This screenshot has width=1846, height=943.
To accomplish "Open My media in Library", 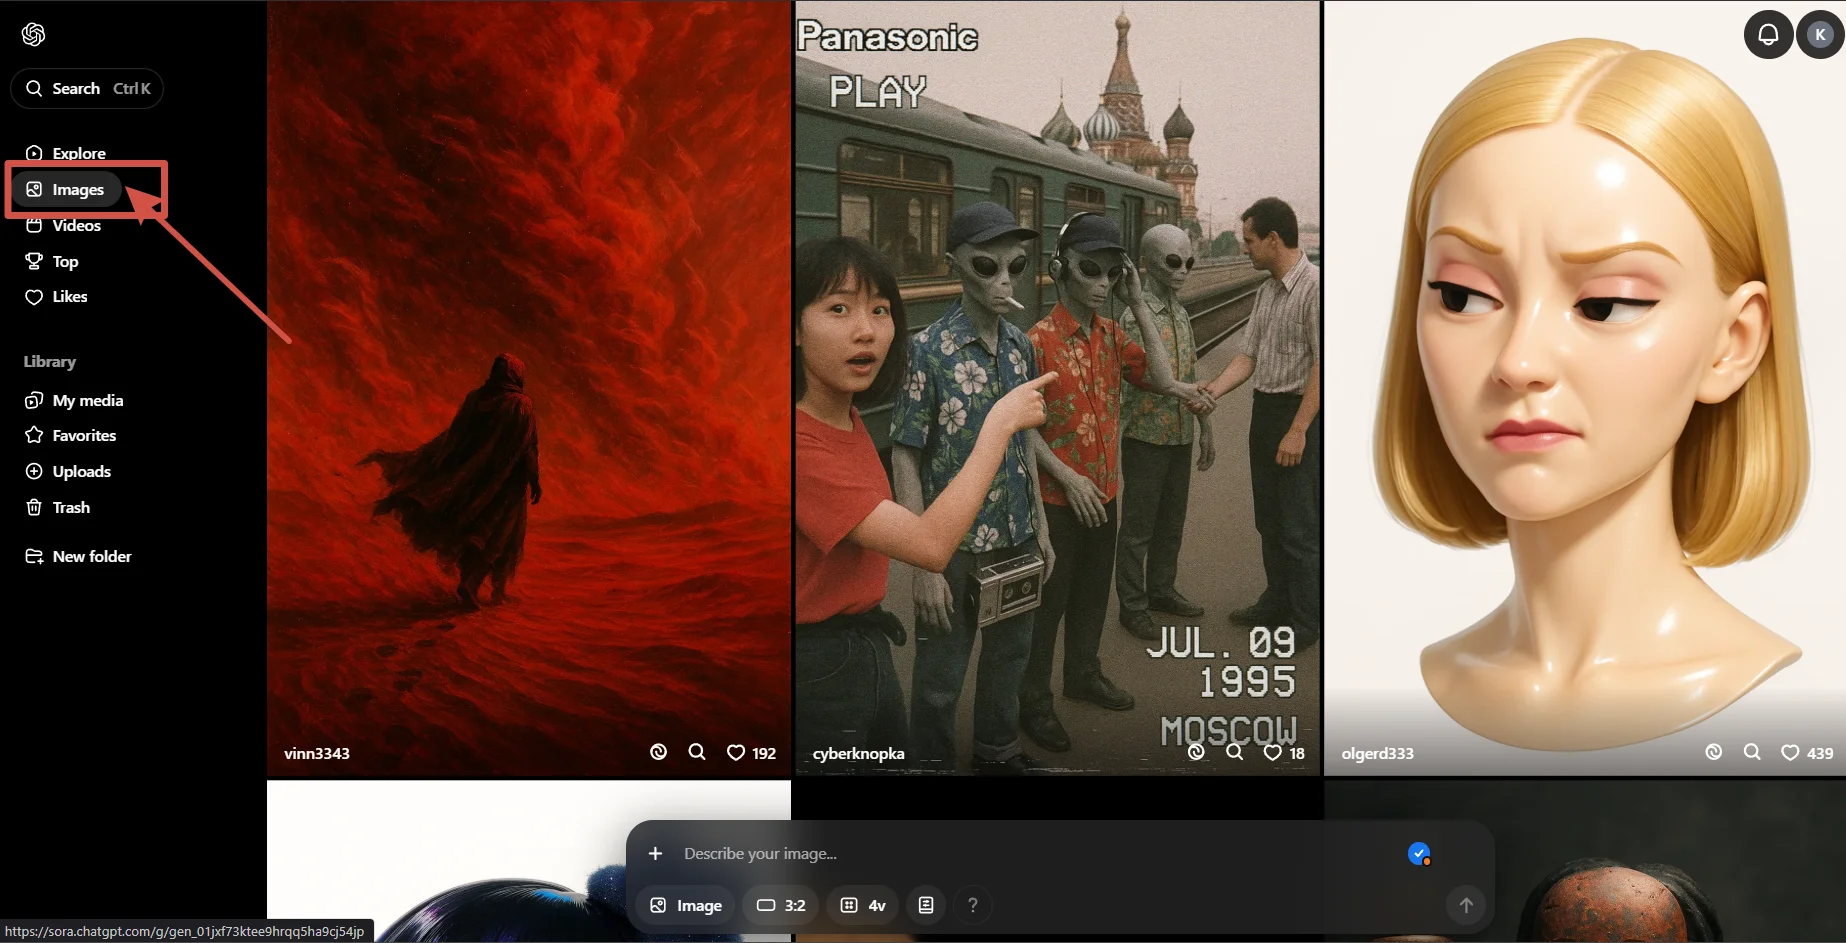I will point(74,400).
